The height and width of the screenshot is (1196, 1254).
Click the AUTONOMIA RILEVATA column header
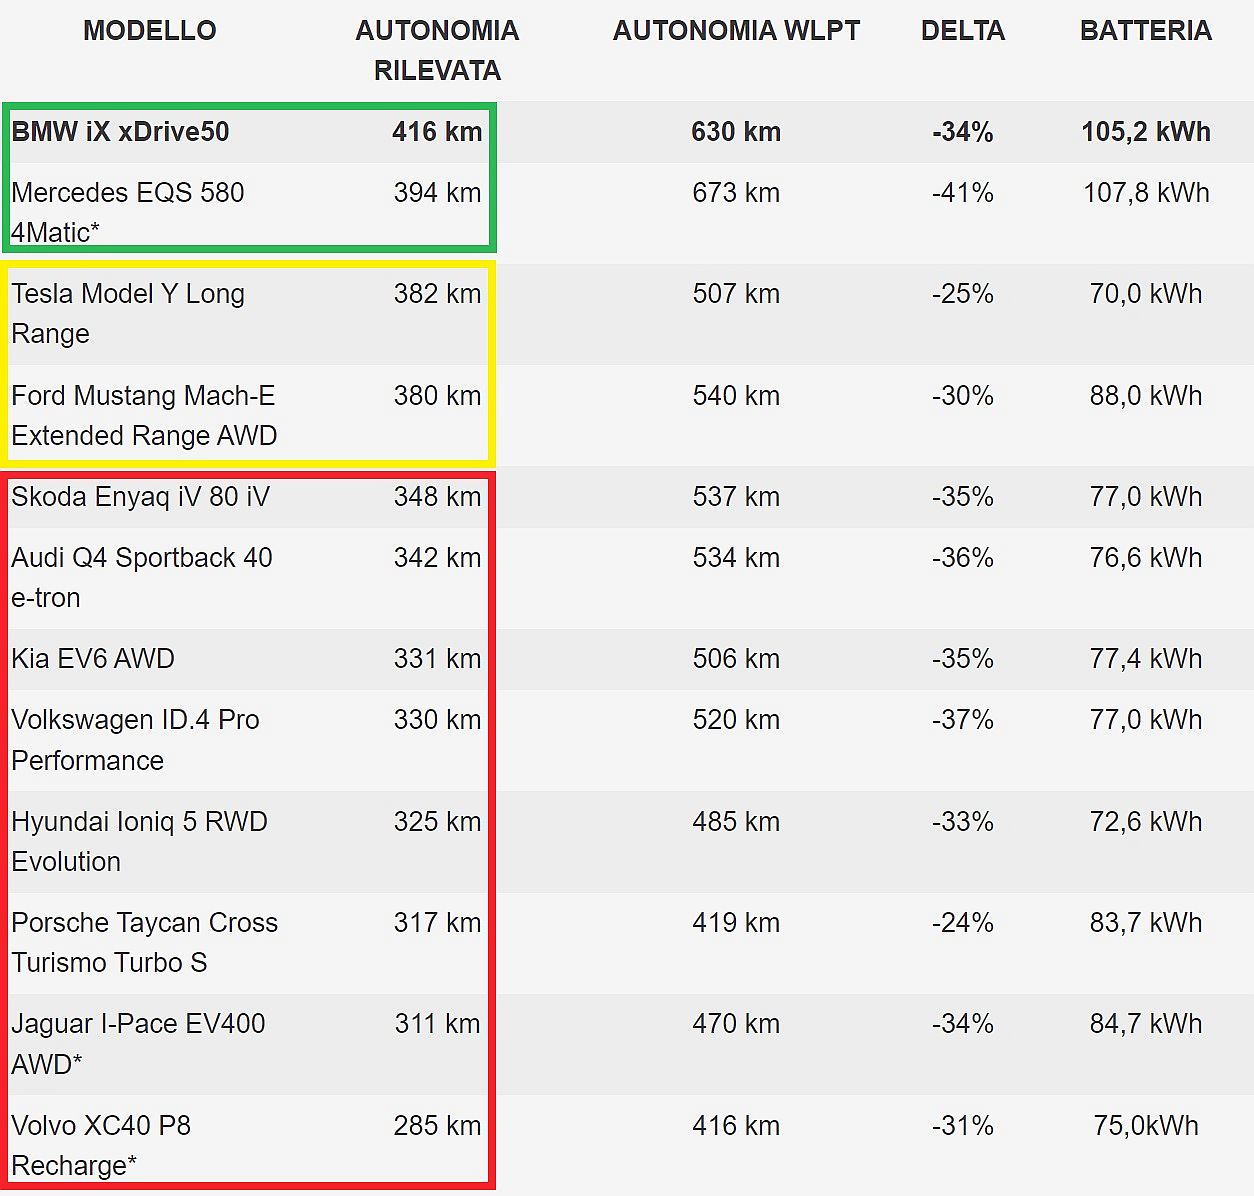click(x=437, y=50)
